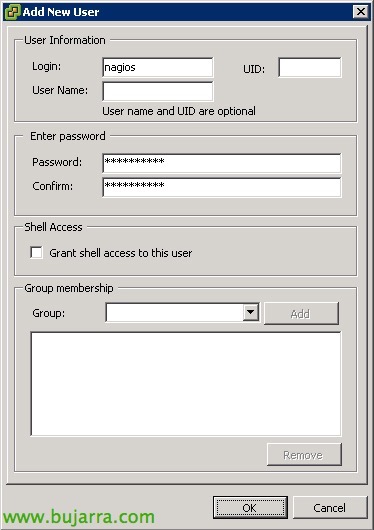Click the 'User name and UID are optional' hint
The height and width of the screenshot is (530, 374).
pos(179,111)
